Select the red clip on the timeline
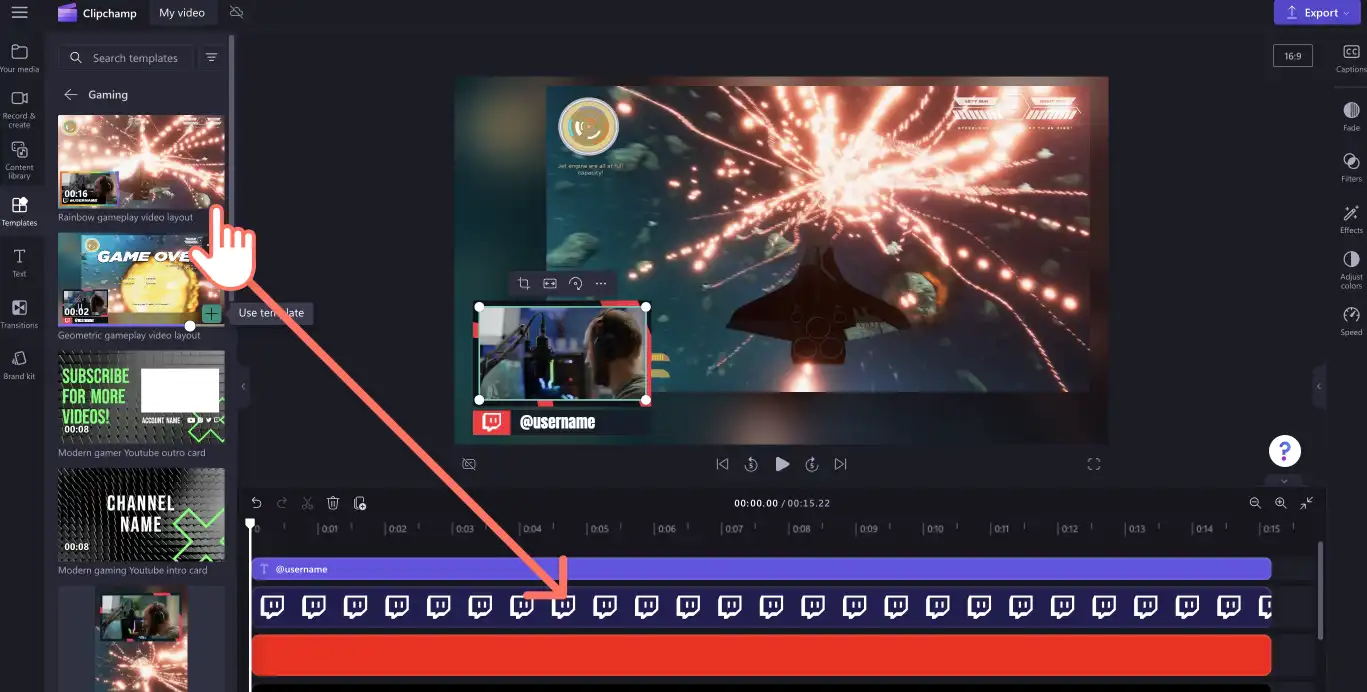Viewport: 1367px width, 692px height. coord(761,655)
